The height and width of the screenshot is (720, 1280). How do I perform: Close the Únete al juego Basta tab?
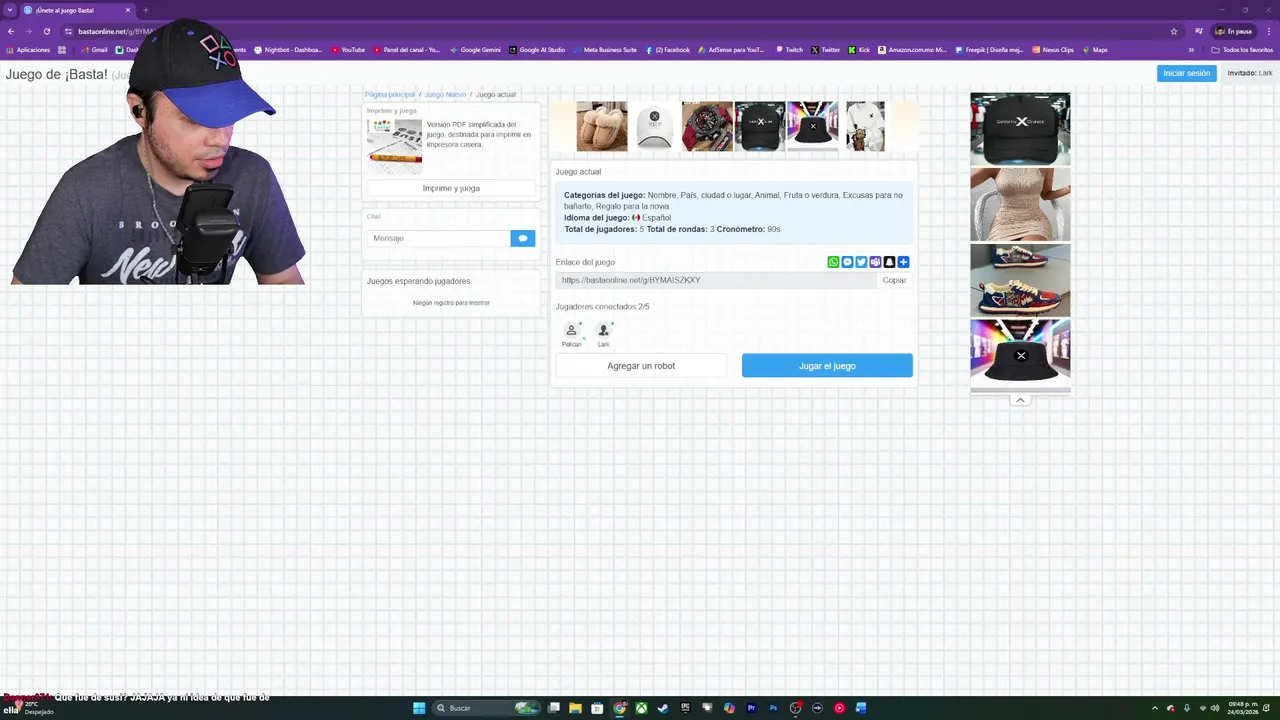pos(128,10)
